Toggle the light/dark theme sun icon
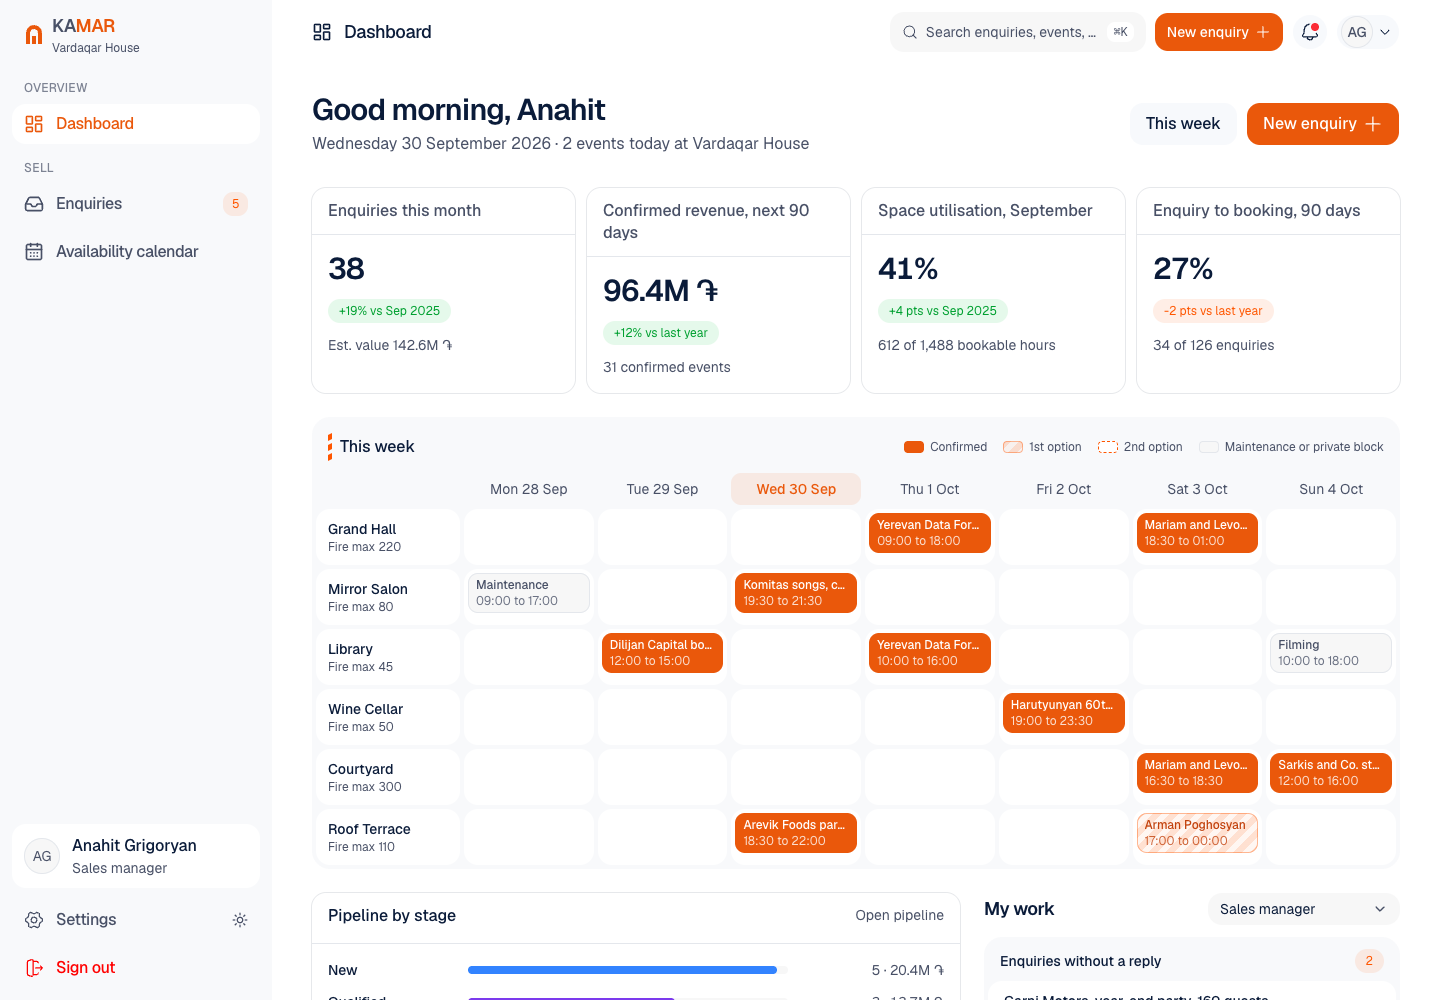1440x1000 pixels. click(x=240, y=920)
